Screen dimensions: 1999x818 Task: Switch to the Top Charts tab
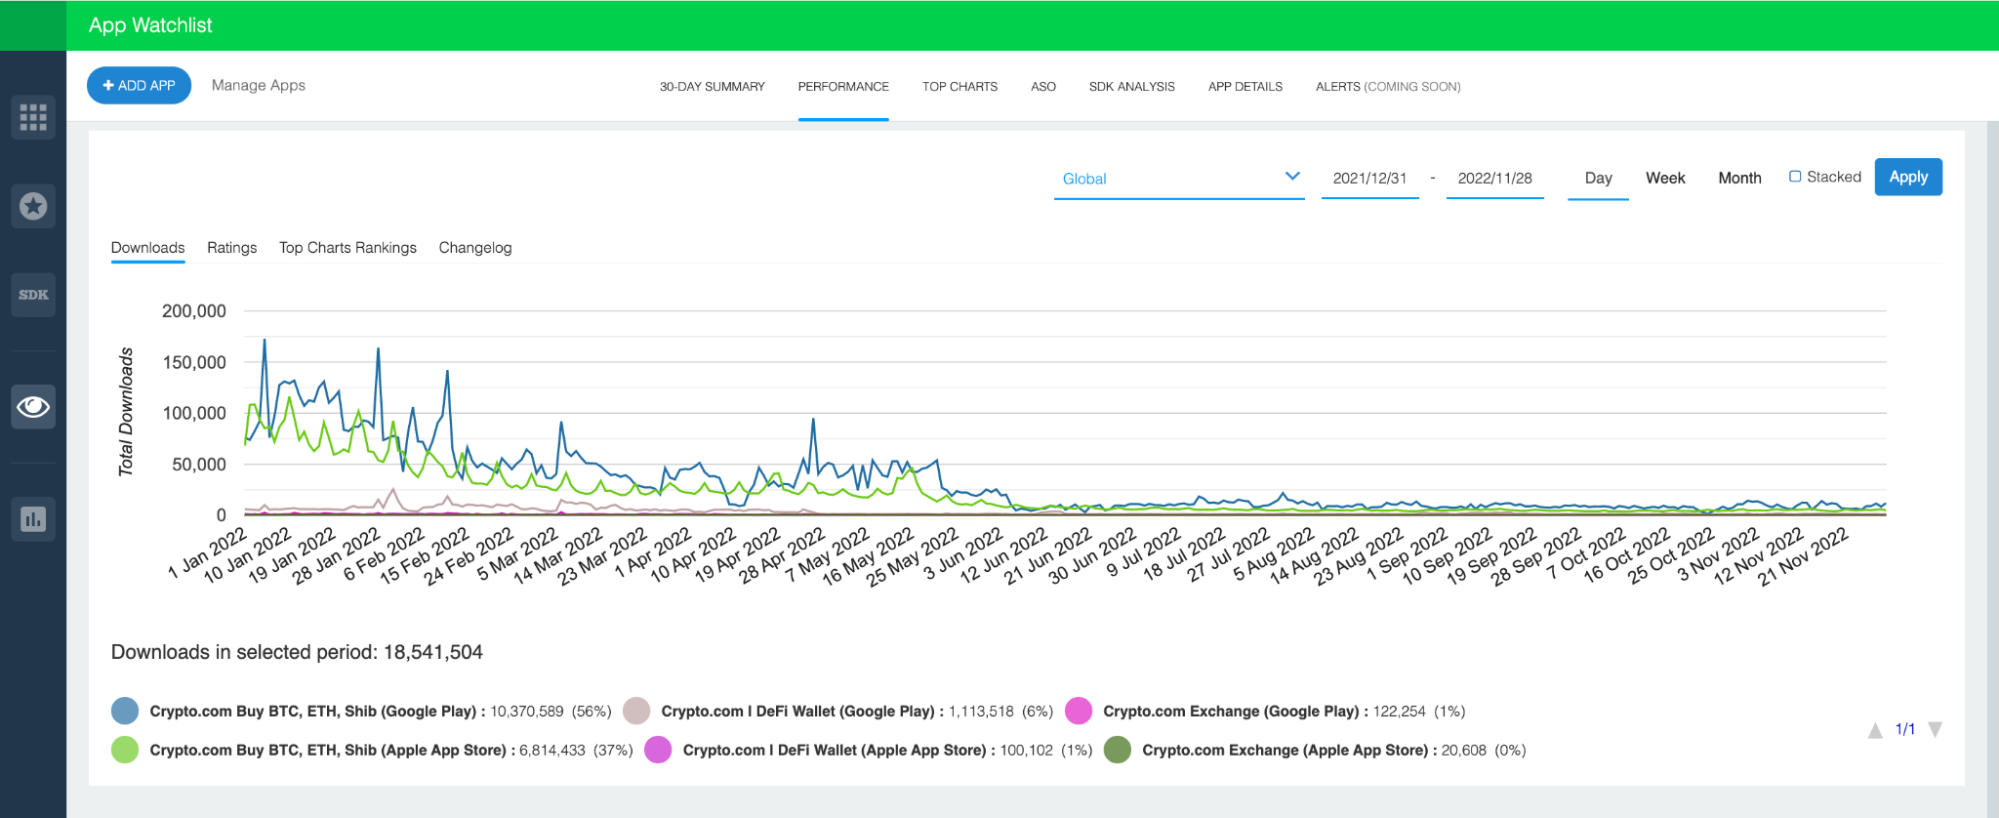[960, 87]
